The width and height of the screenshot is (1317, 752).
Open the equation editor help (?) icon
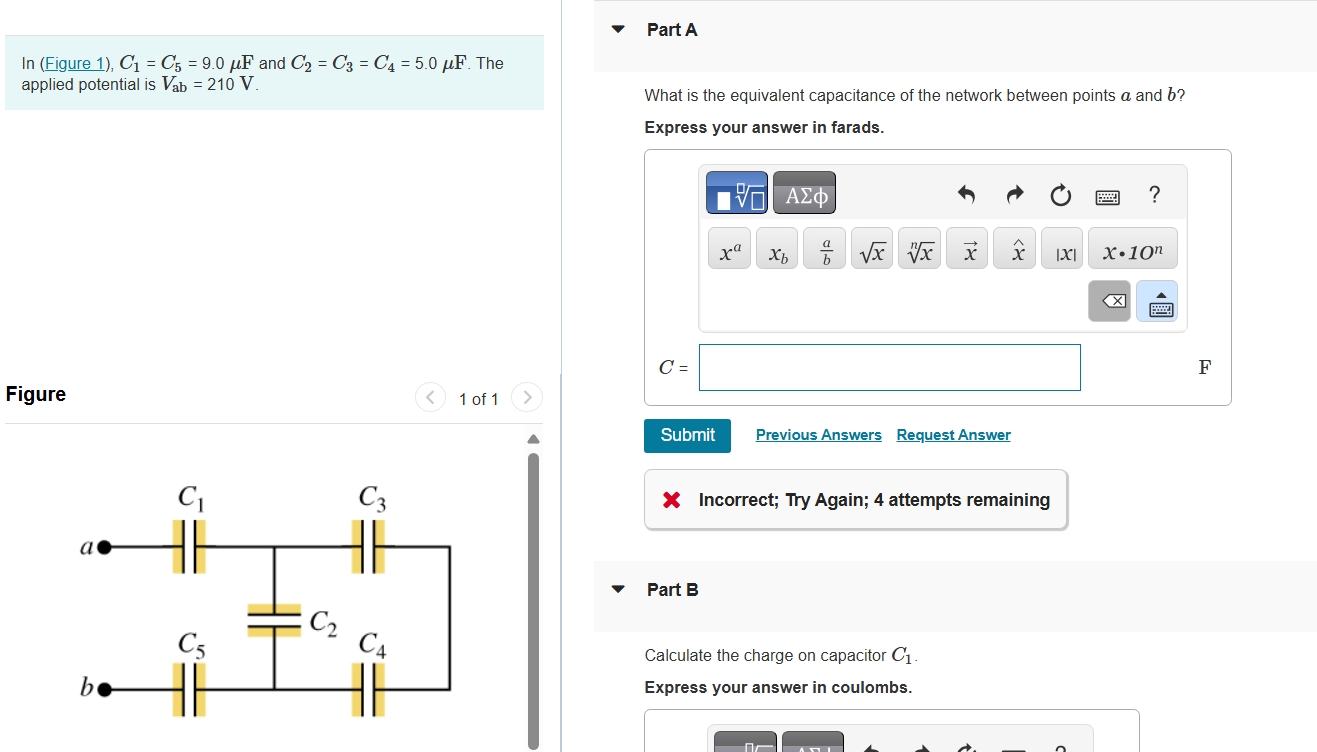[x=1154, y=195]
